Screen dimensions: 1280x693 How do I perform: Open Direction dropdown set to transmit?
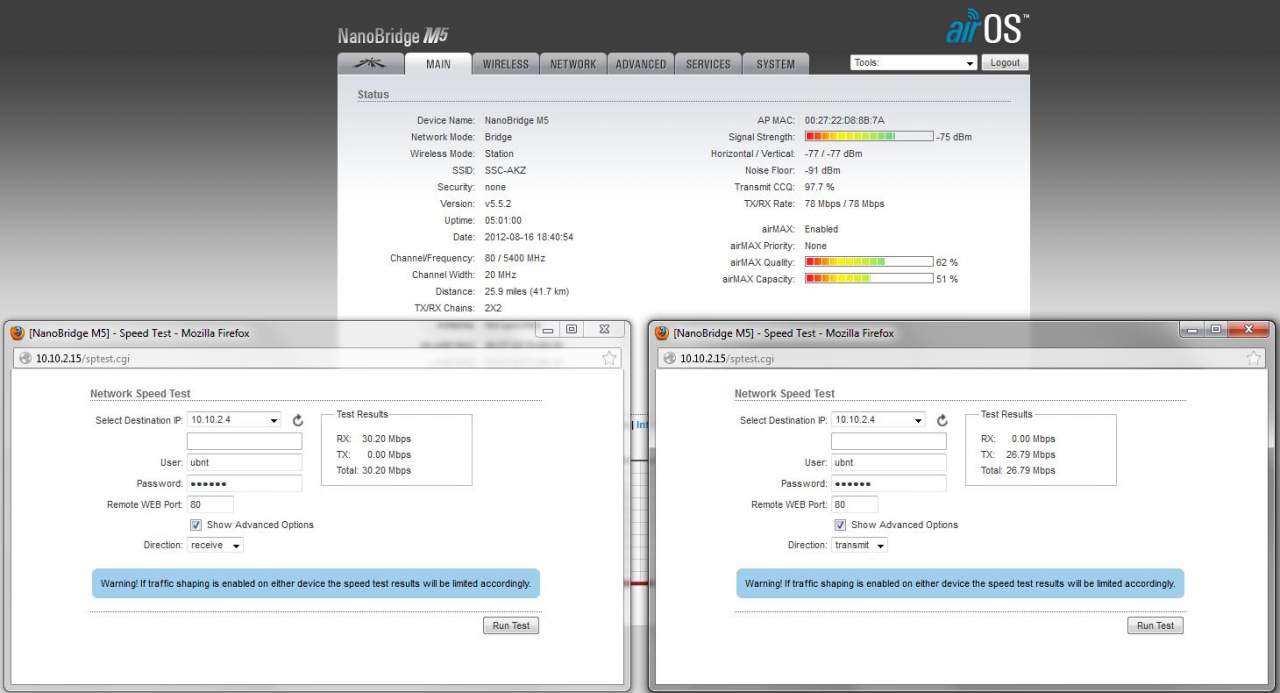859,545
